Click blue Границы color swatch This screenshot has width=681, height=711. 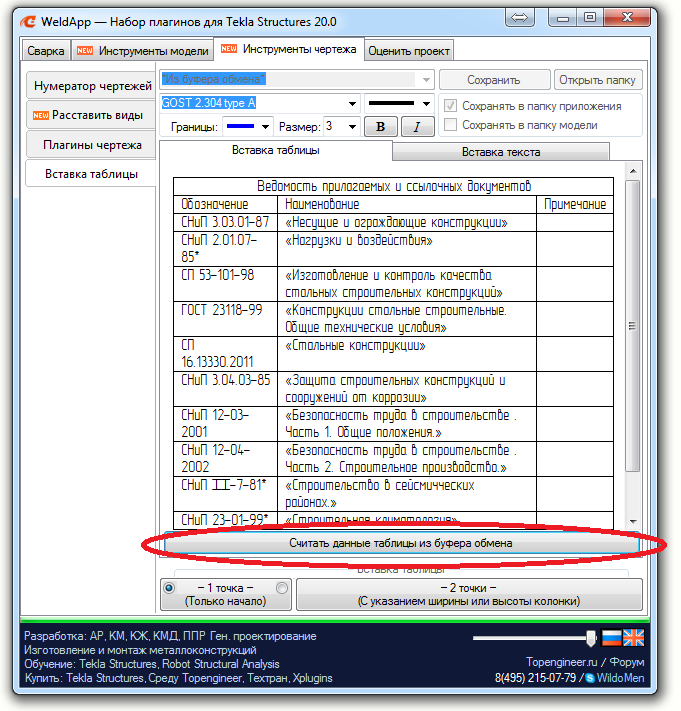point(240,127)
